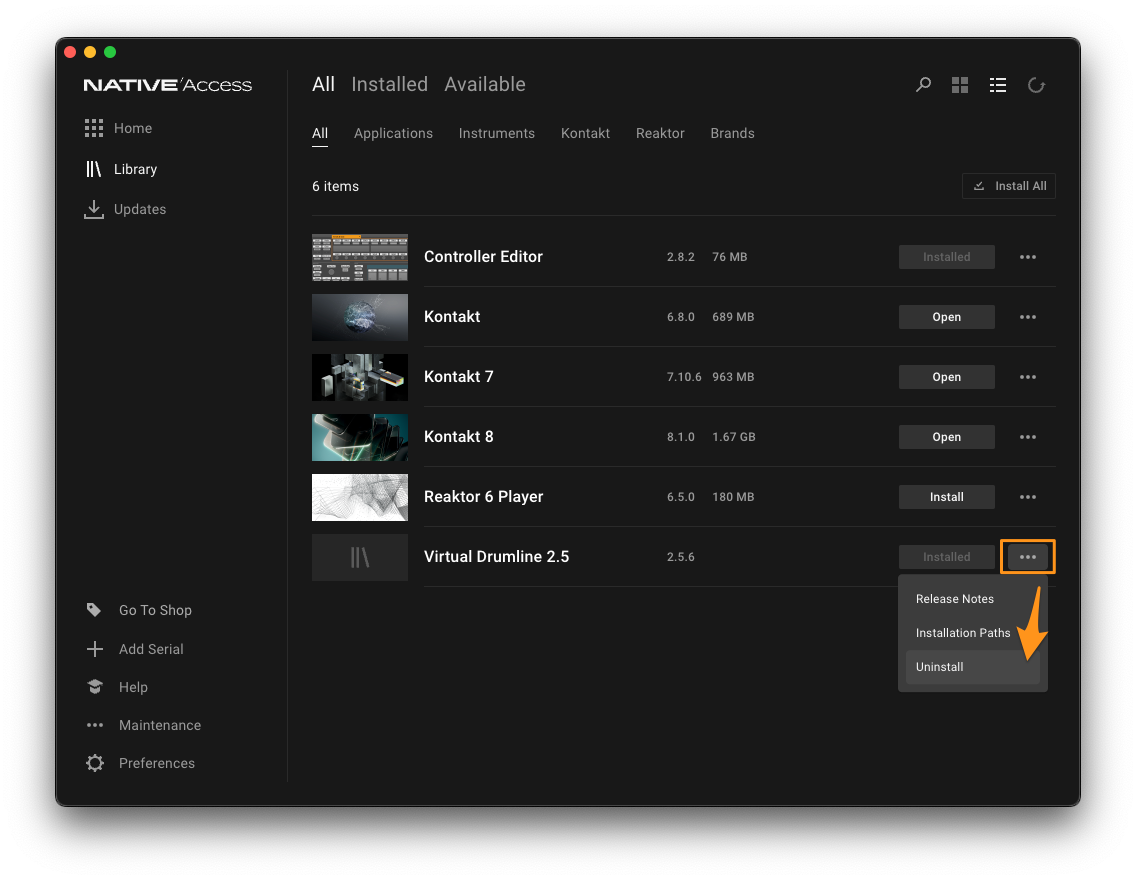Click Installed button for Controller Editor
The width and height of the screenshot is (1136, 880).
pos(946,257)
